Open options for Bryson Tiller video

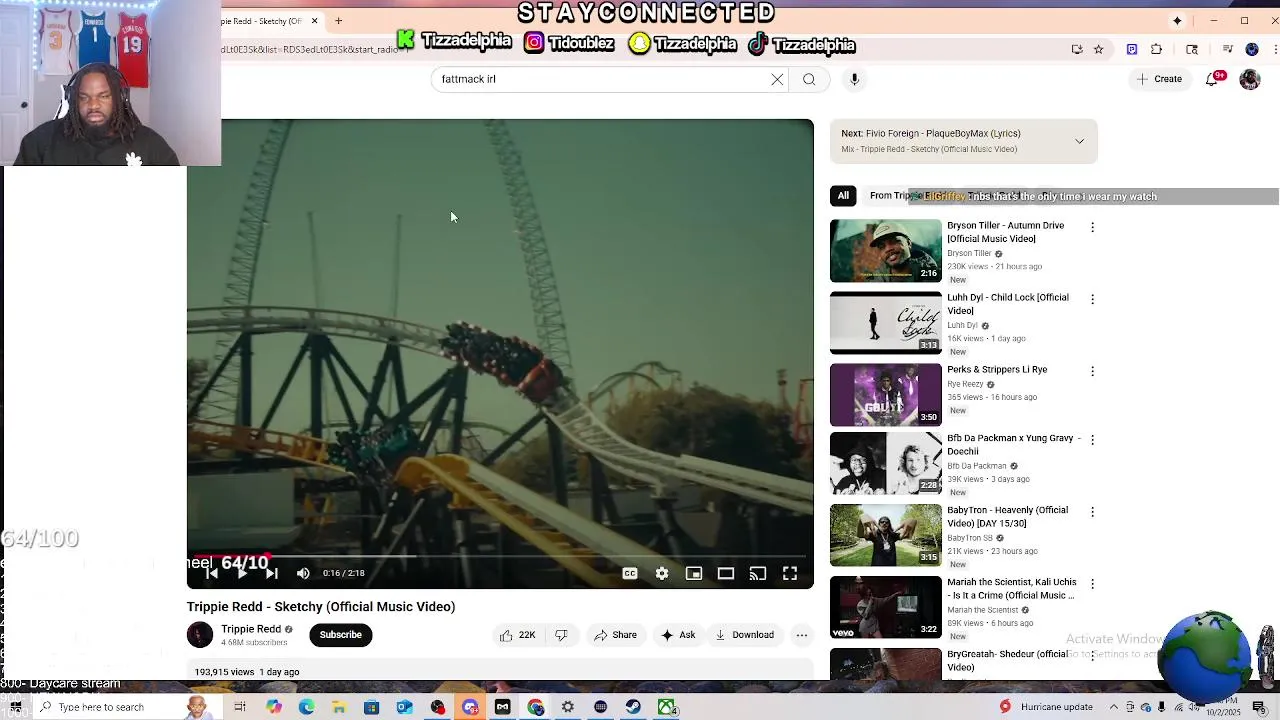(1092, 227)
